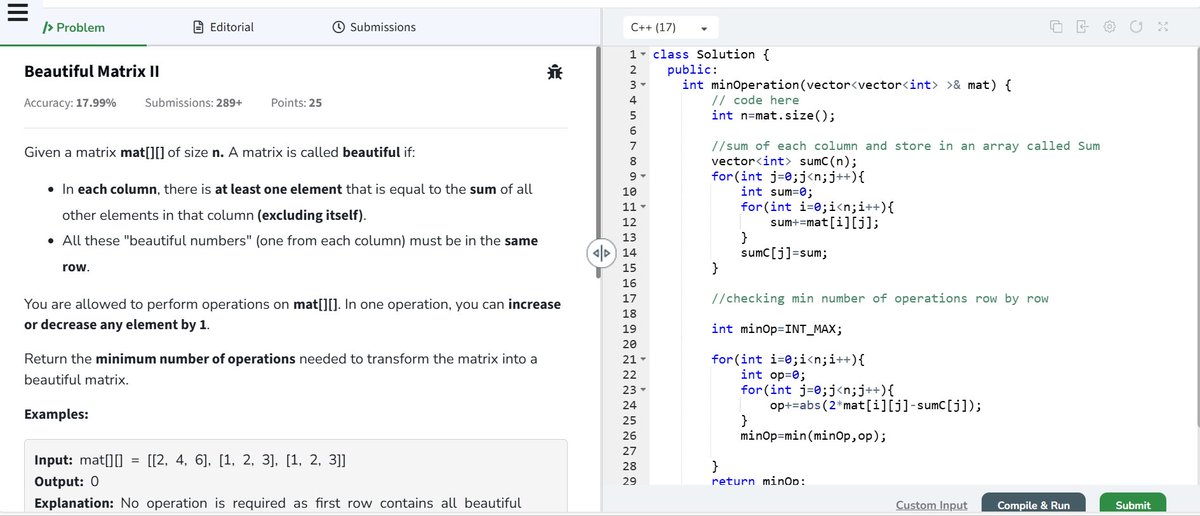Click line number 19 in the gutter

(x=630, y=328)
